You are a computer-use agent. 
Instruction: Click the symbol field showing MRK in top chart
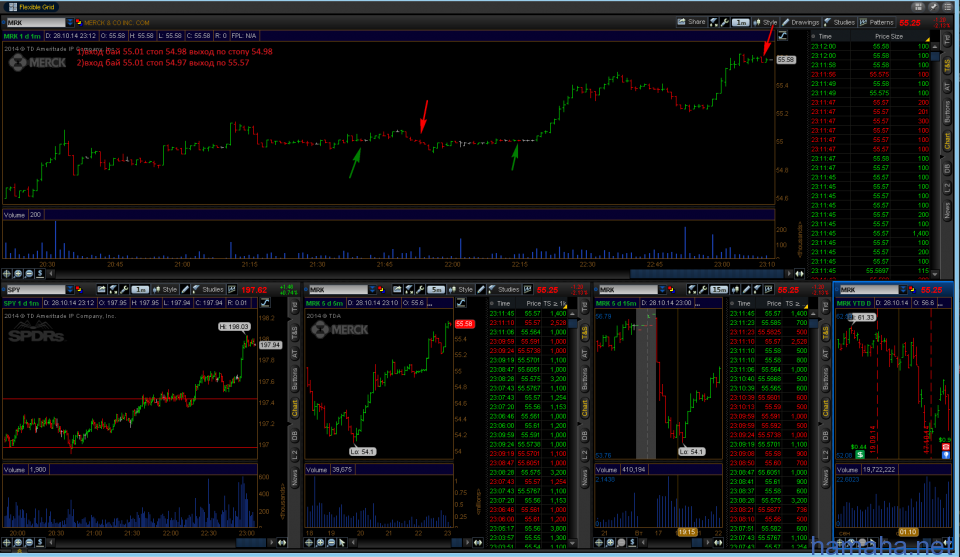36,23
